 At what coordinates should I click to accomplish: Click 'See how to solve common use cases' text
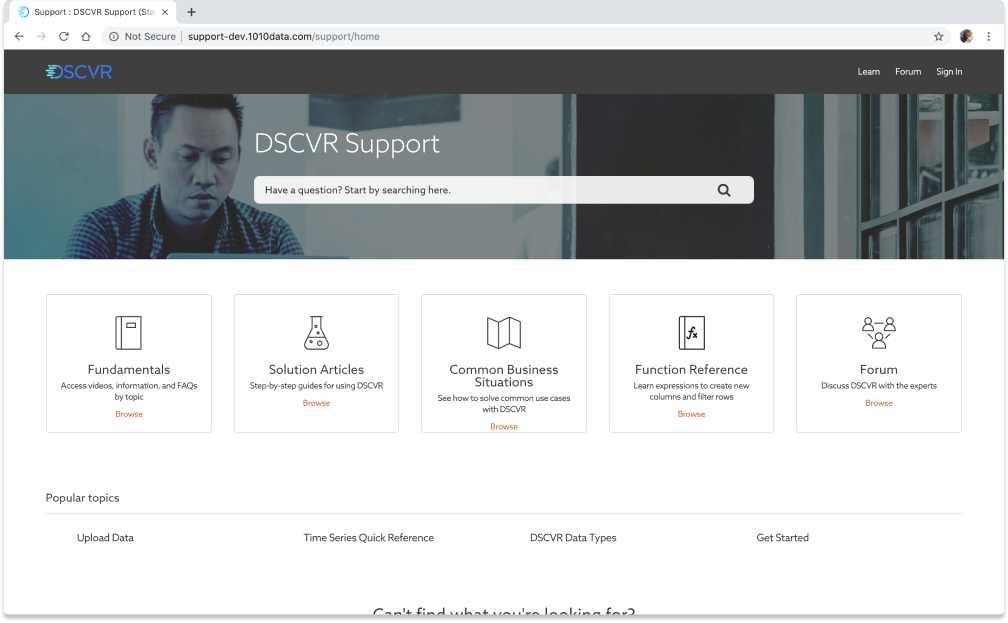(x=504, y=399)
